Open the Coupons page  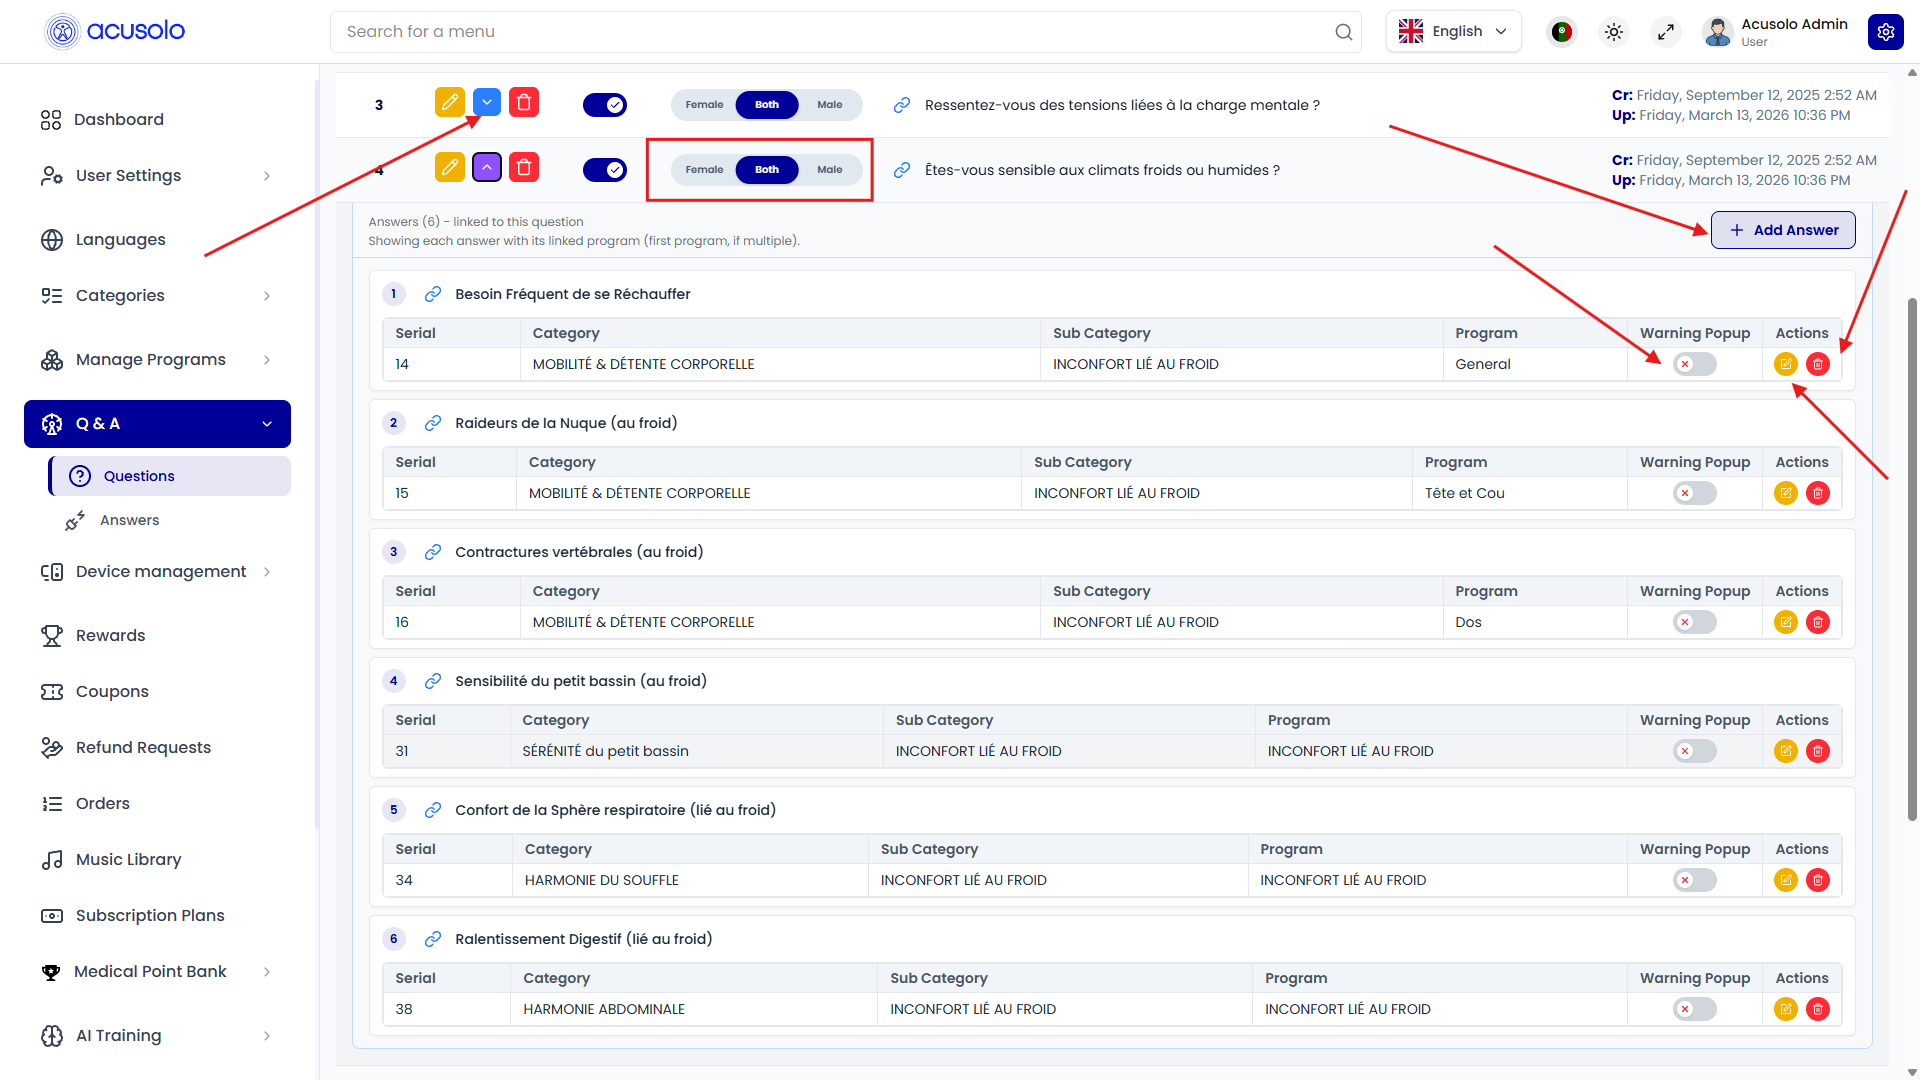[157, 692]
